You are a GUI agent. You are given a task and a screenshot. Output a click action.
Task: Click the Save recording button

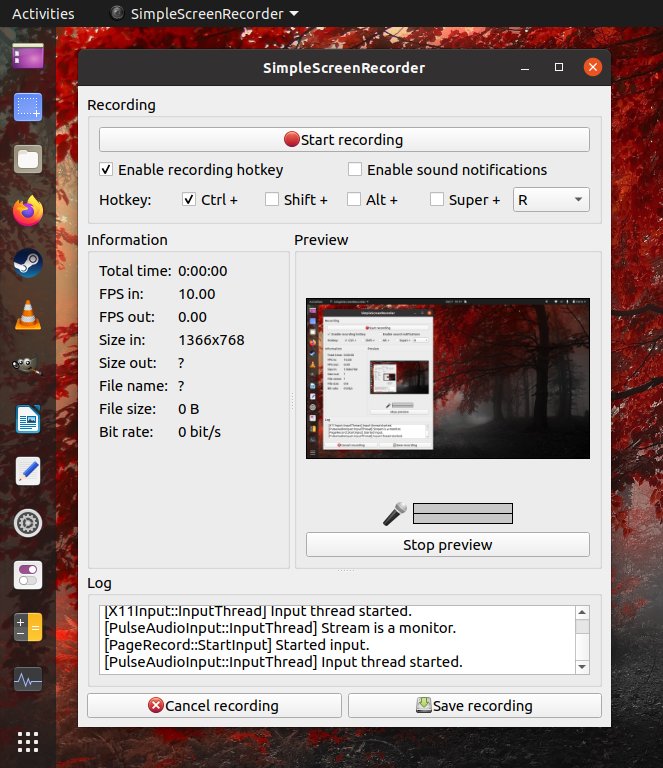474,705
